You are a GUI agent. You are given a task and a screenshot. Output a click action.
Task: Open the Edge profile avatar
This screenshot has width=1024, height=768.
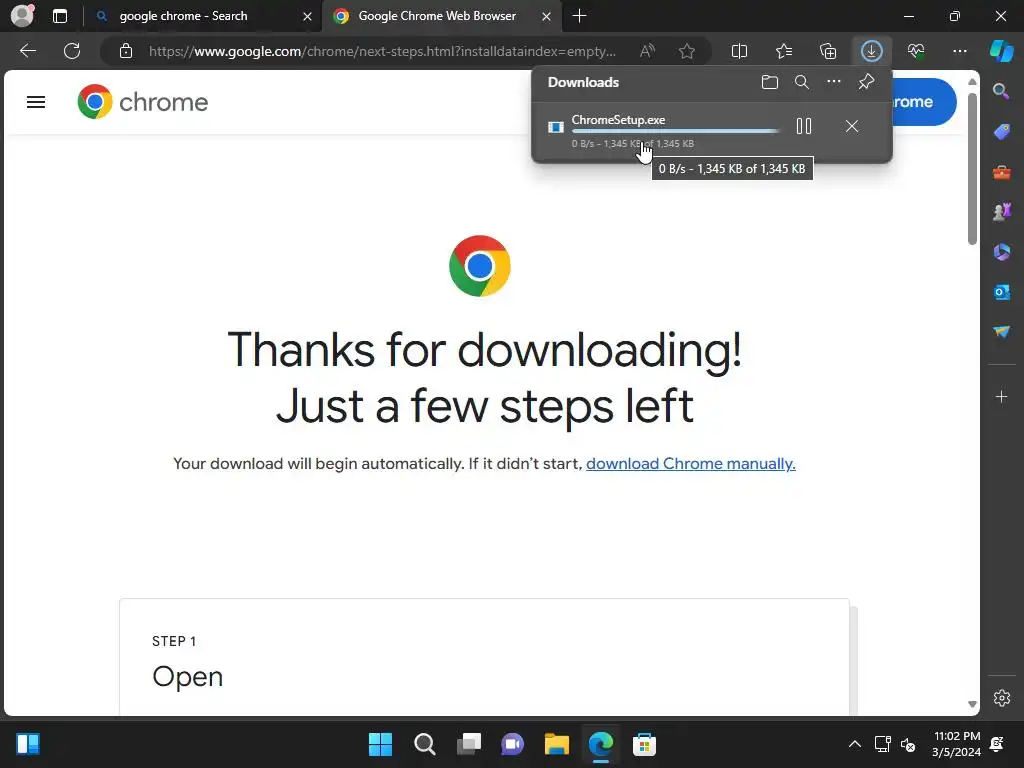pos(22,16)
